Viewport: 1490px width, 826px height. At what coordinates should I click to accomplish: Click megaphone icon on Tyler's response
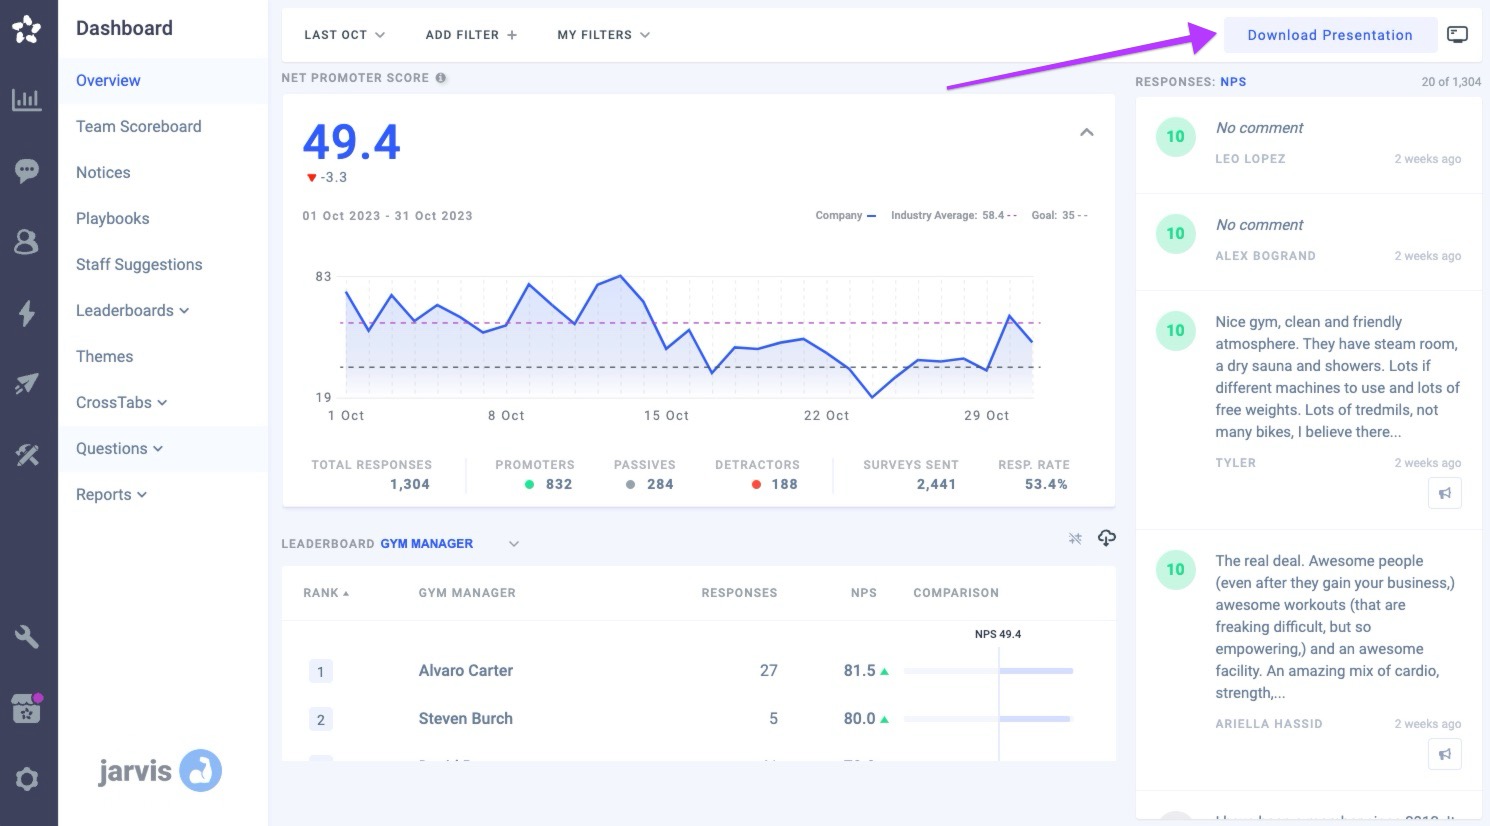pyautogui.click(x=1444, y=493)
